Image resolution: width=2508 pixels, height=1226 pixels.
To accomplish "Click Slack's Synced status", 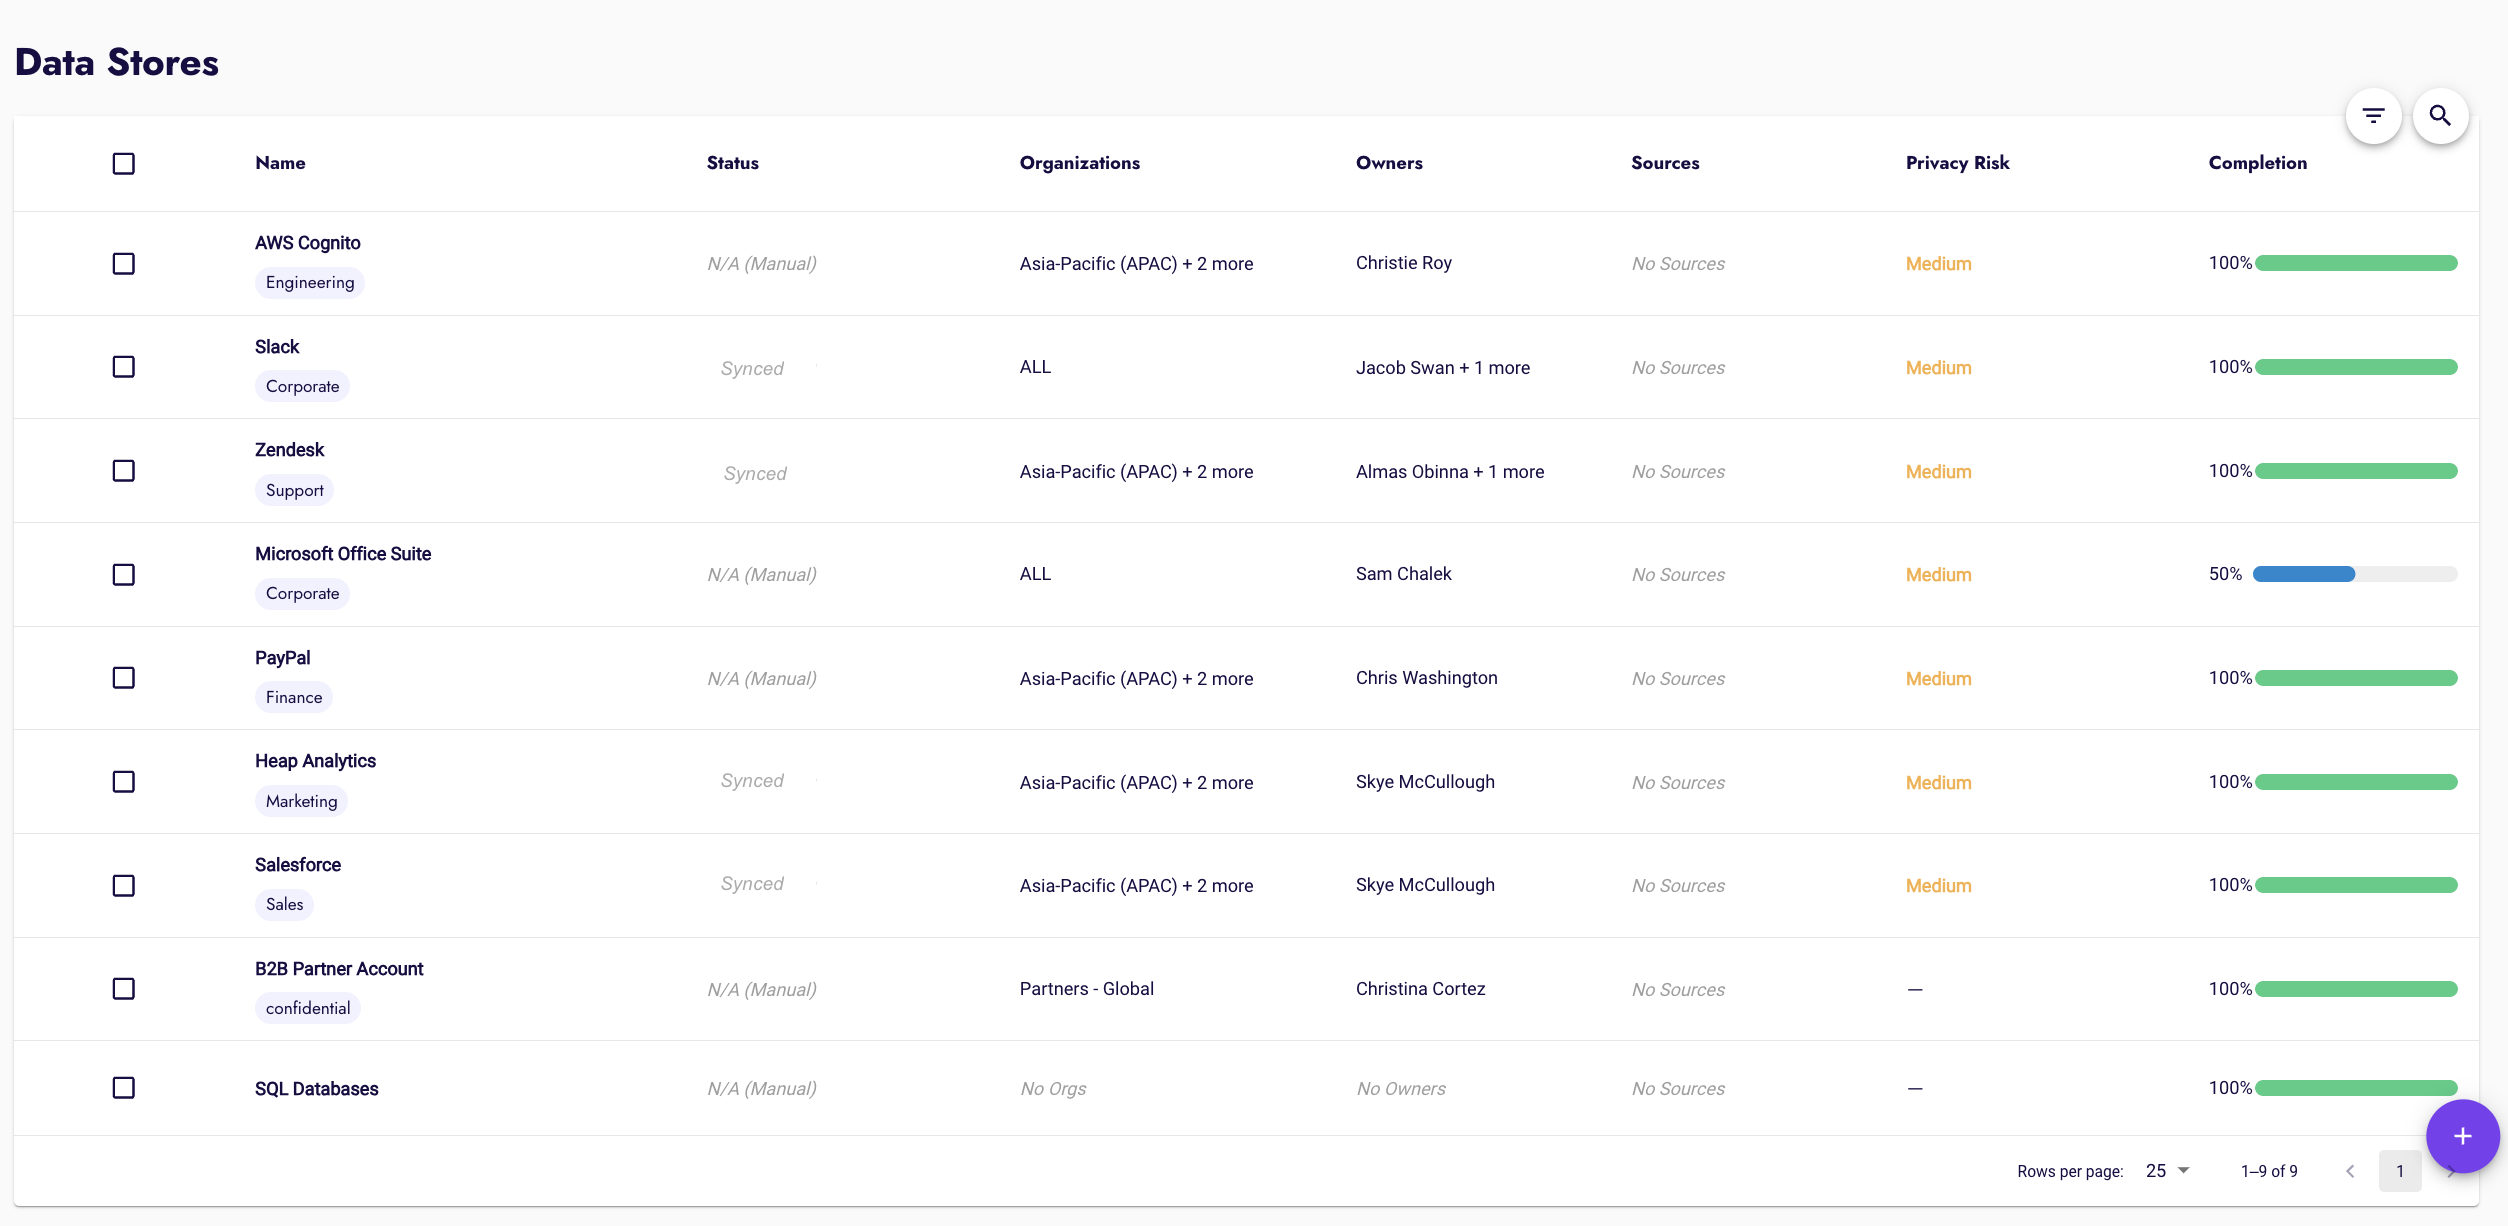I will (752, 368).
